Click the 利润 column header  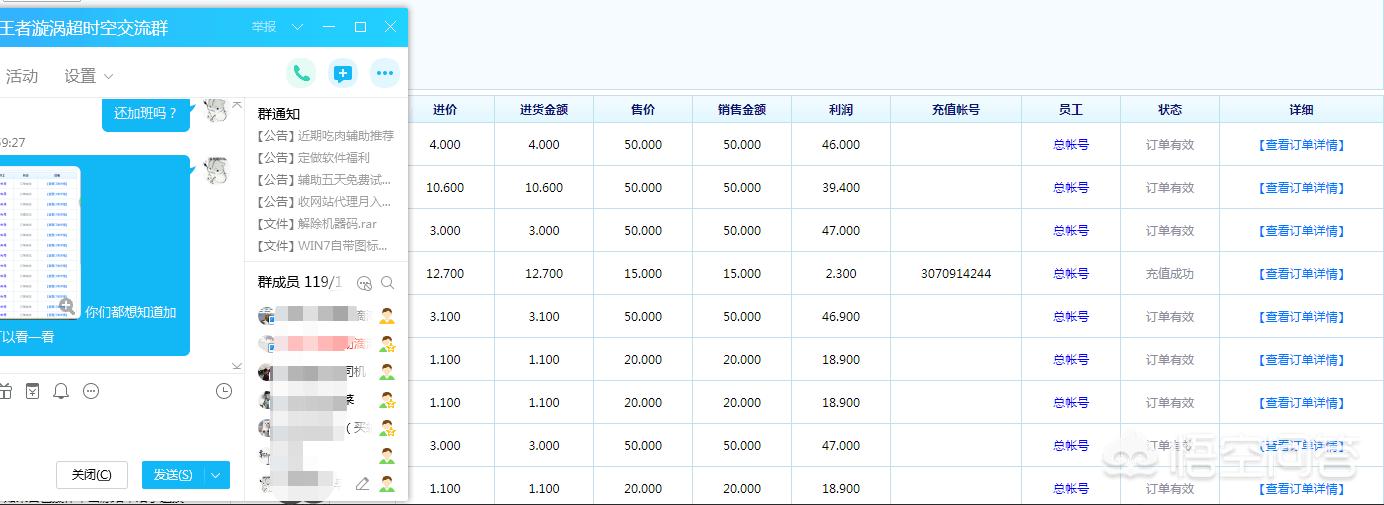click(841, 110)
